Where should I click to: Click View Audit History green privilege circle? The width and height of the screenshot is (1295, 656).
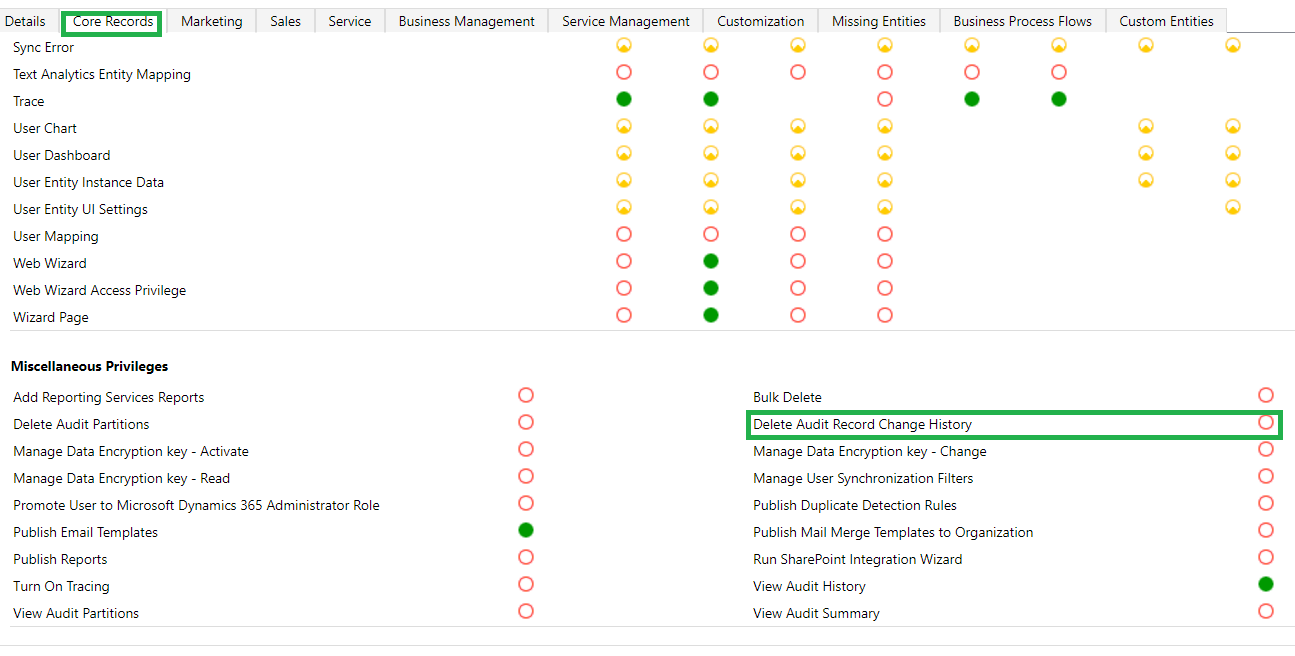point(1266,584)
